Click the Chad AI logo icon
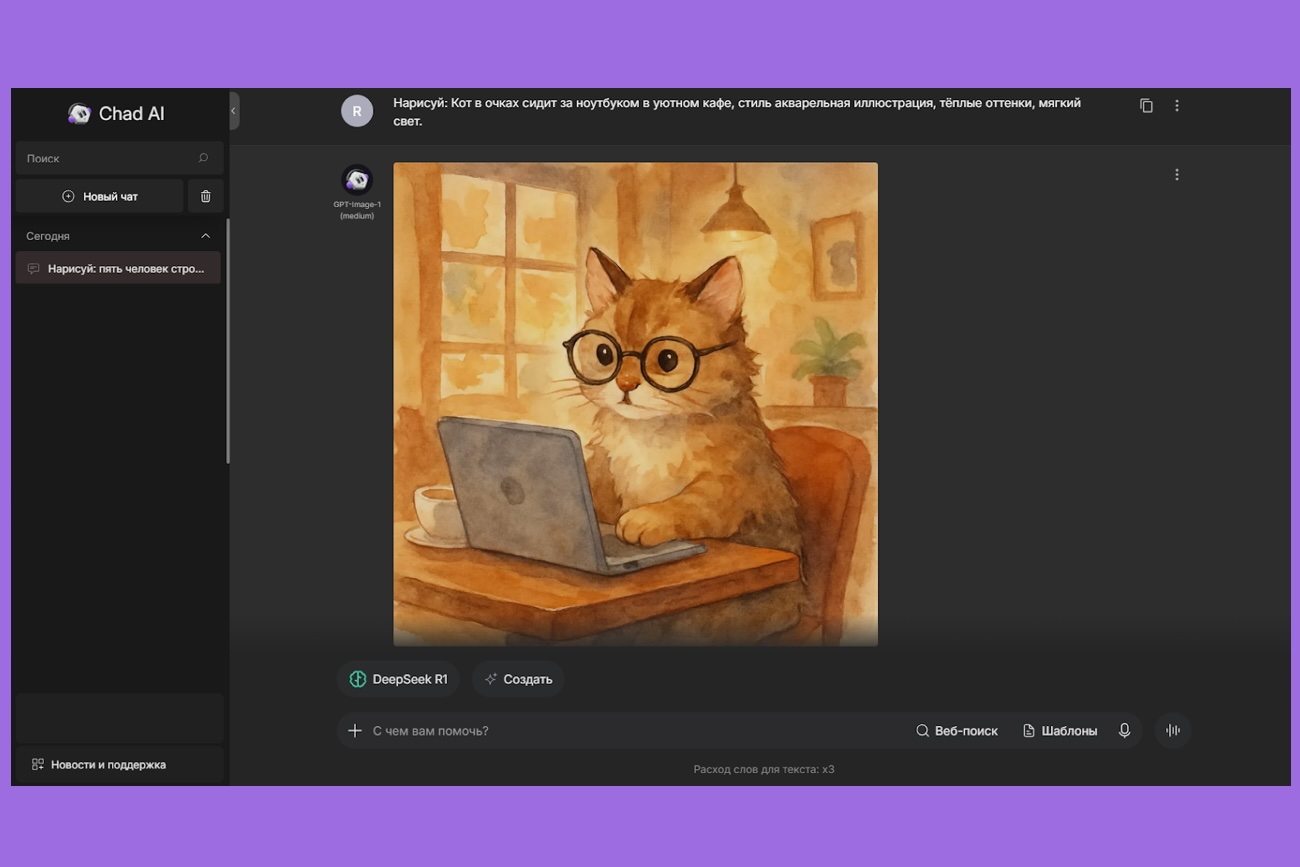Screen dimensions: 1300x867 [79, 114]
